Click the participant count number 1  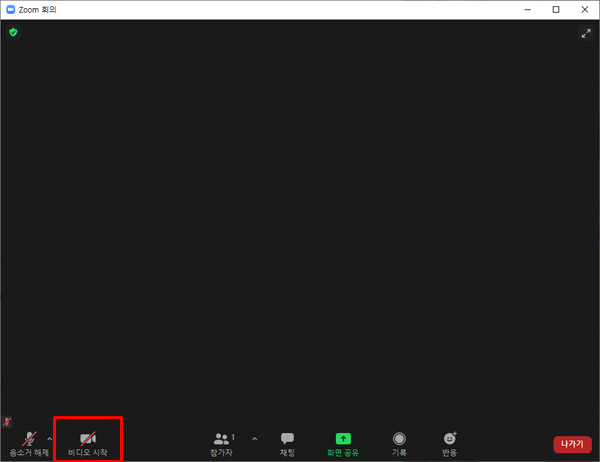point(233,436)
